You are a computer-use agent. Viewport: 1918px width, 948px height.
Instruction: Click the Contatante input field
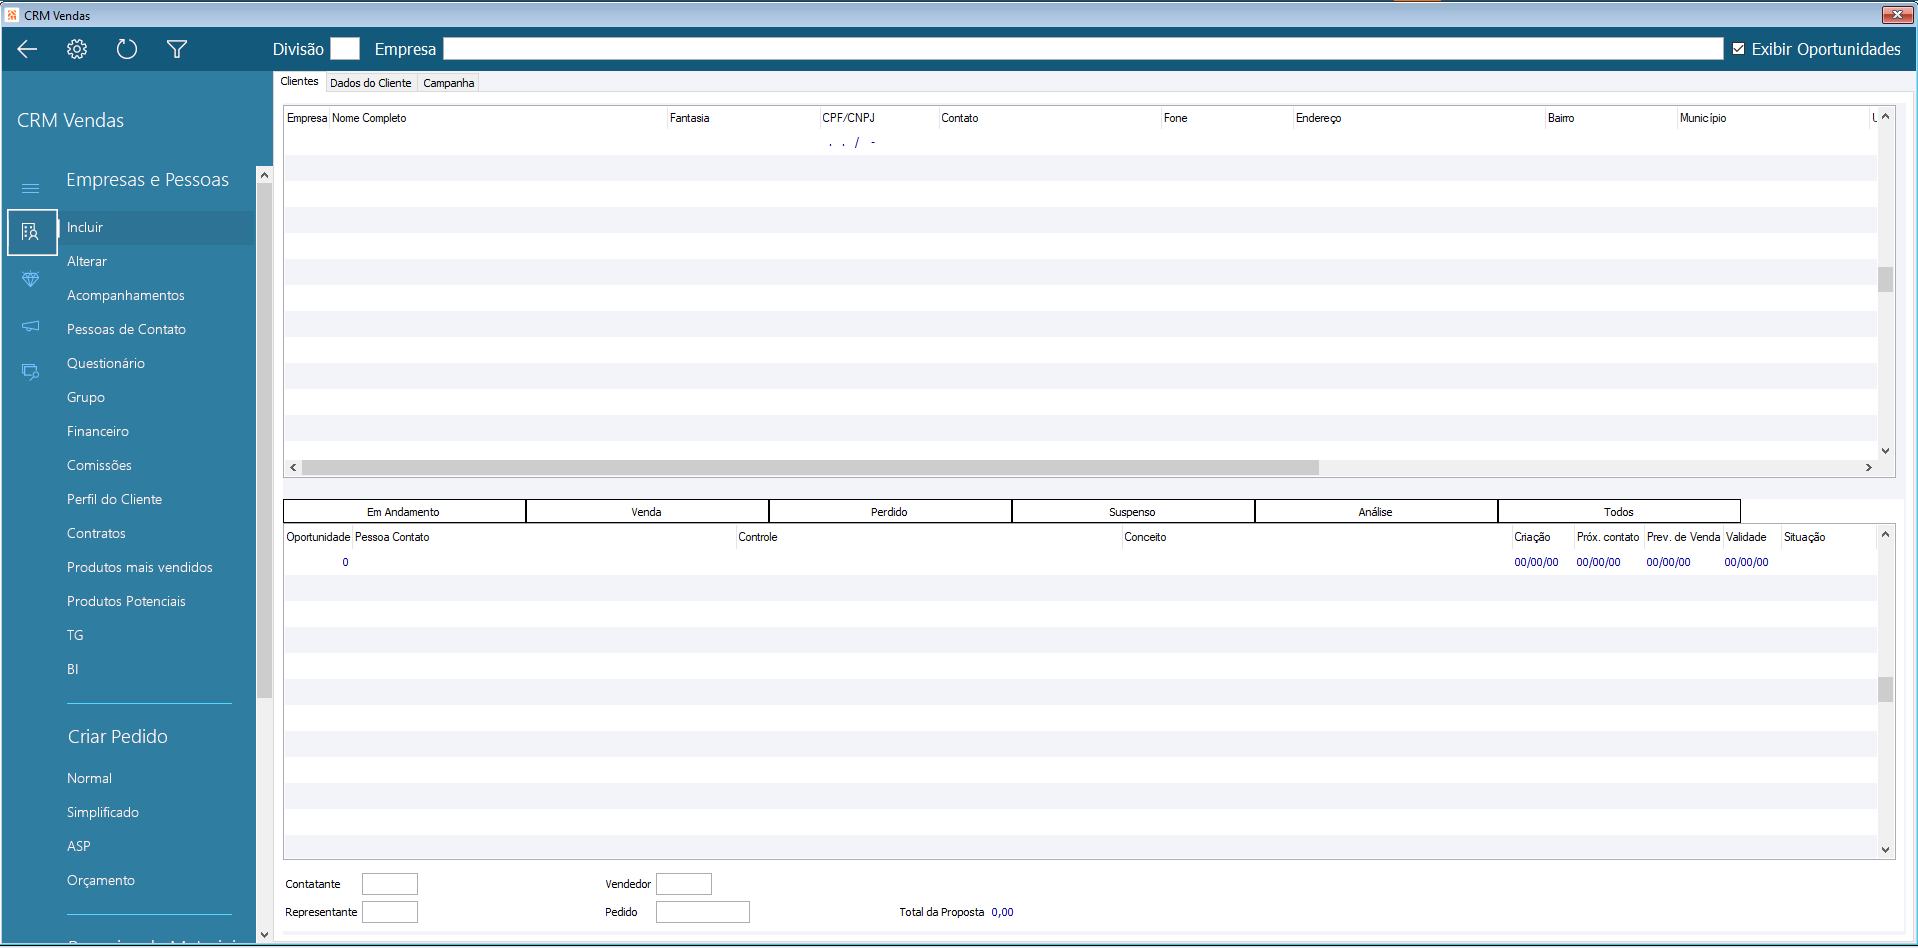pyautogui.click(x=390, y=884)
